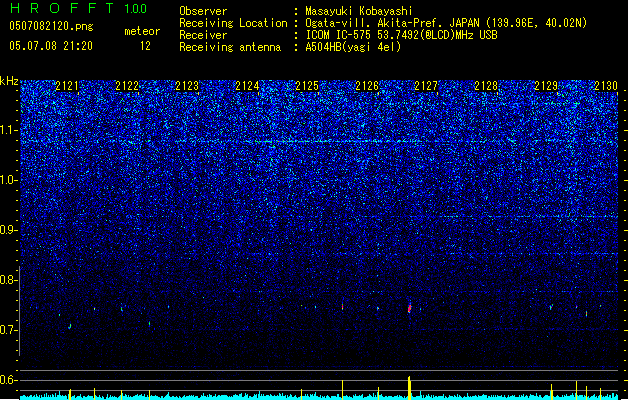Select the ICOM IC-575 receiver description
Image resolution: width=629 pixels, height=400 pixels.
[x=401, y=35]
